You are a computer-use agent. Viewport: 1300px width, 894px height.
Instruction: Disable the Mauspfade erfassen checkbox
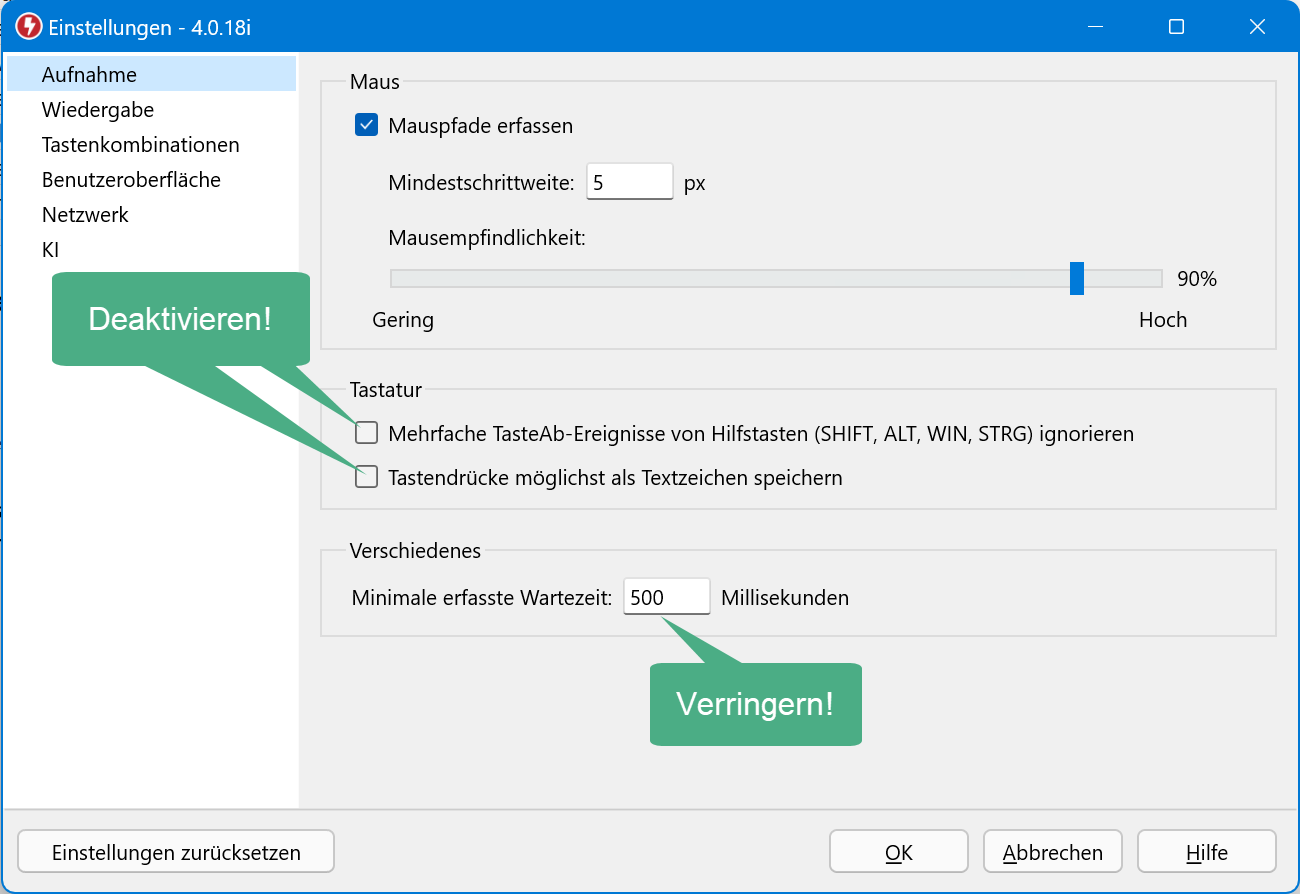[x=367, y=126]
